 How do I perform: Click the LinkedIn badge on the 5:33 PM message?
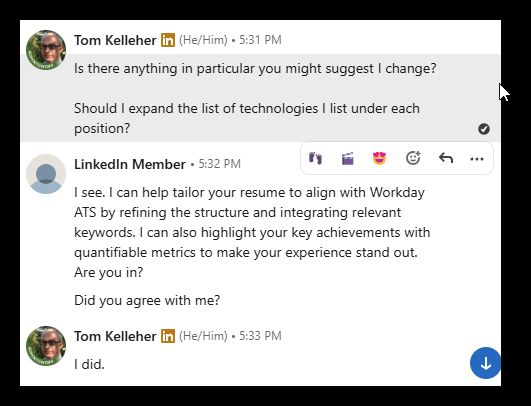[168, 336]
